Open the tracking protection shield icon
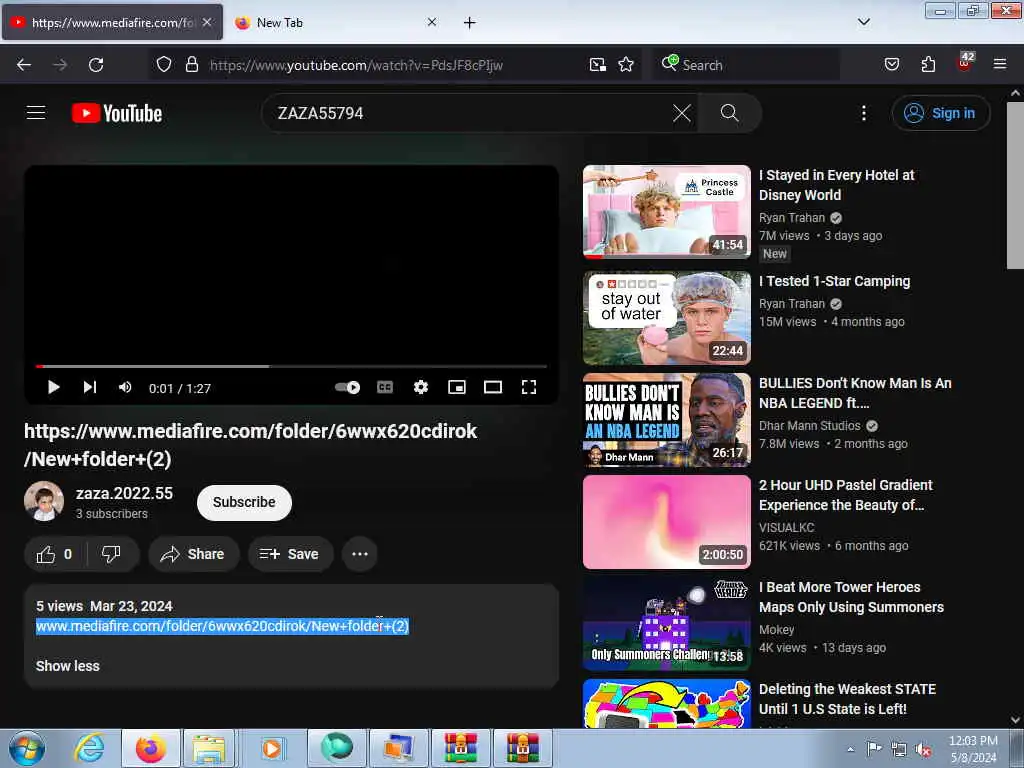This screenshot has height=768, width=1024. (164, 64)
